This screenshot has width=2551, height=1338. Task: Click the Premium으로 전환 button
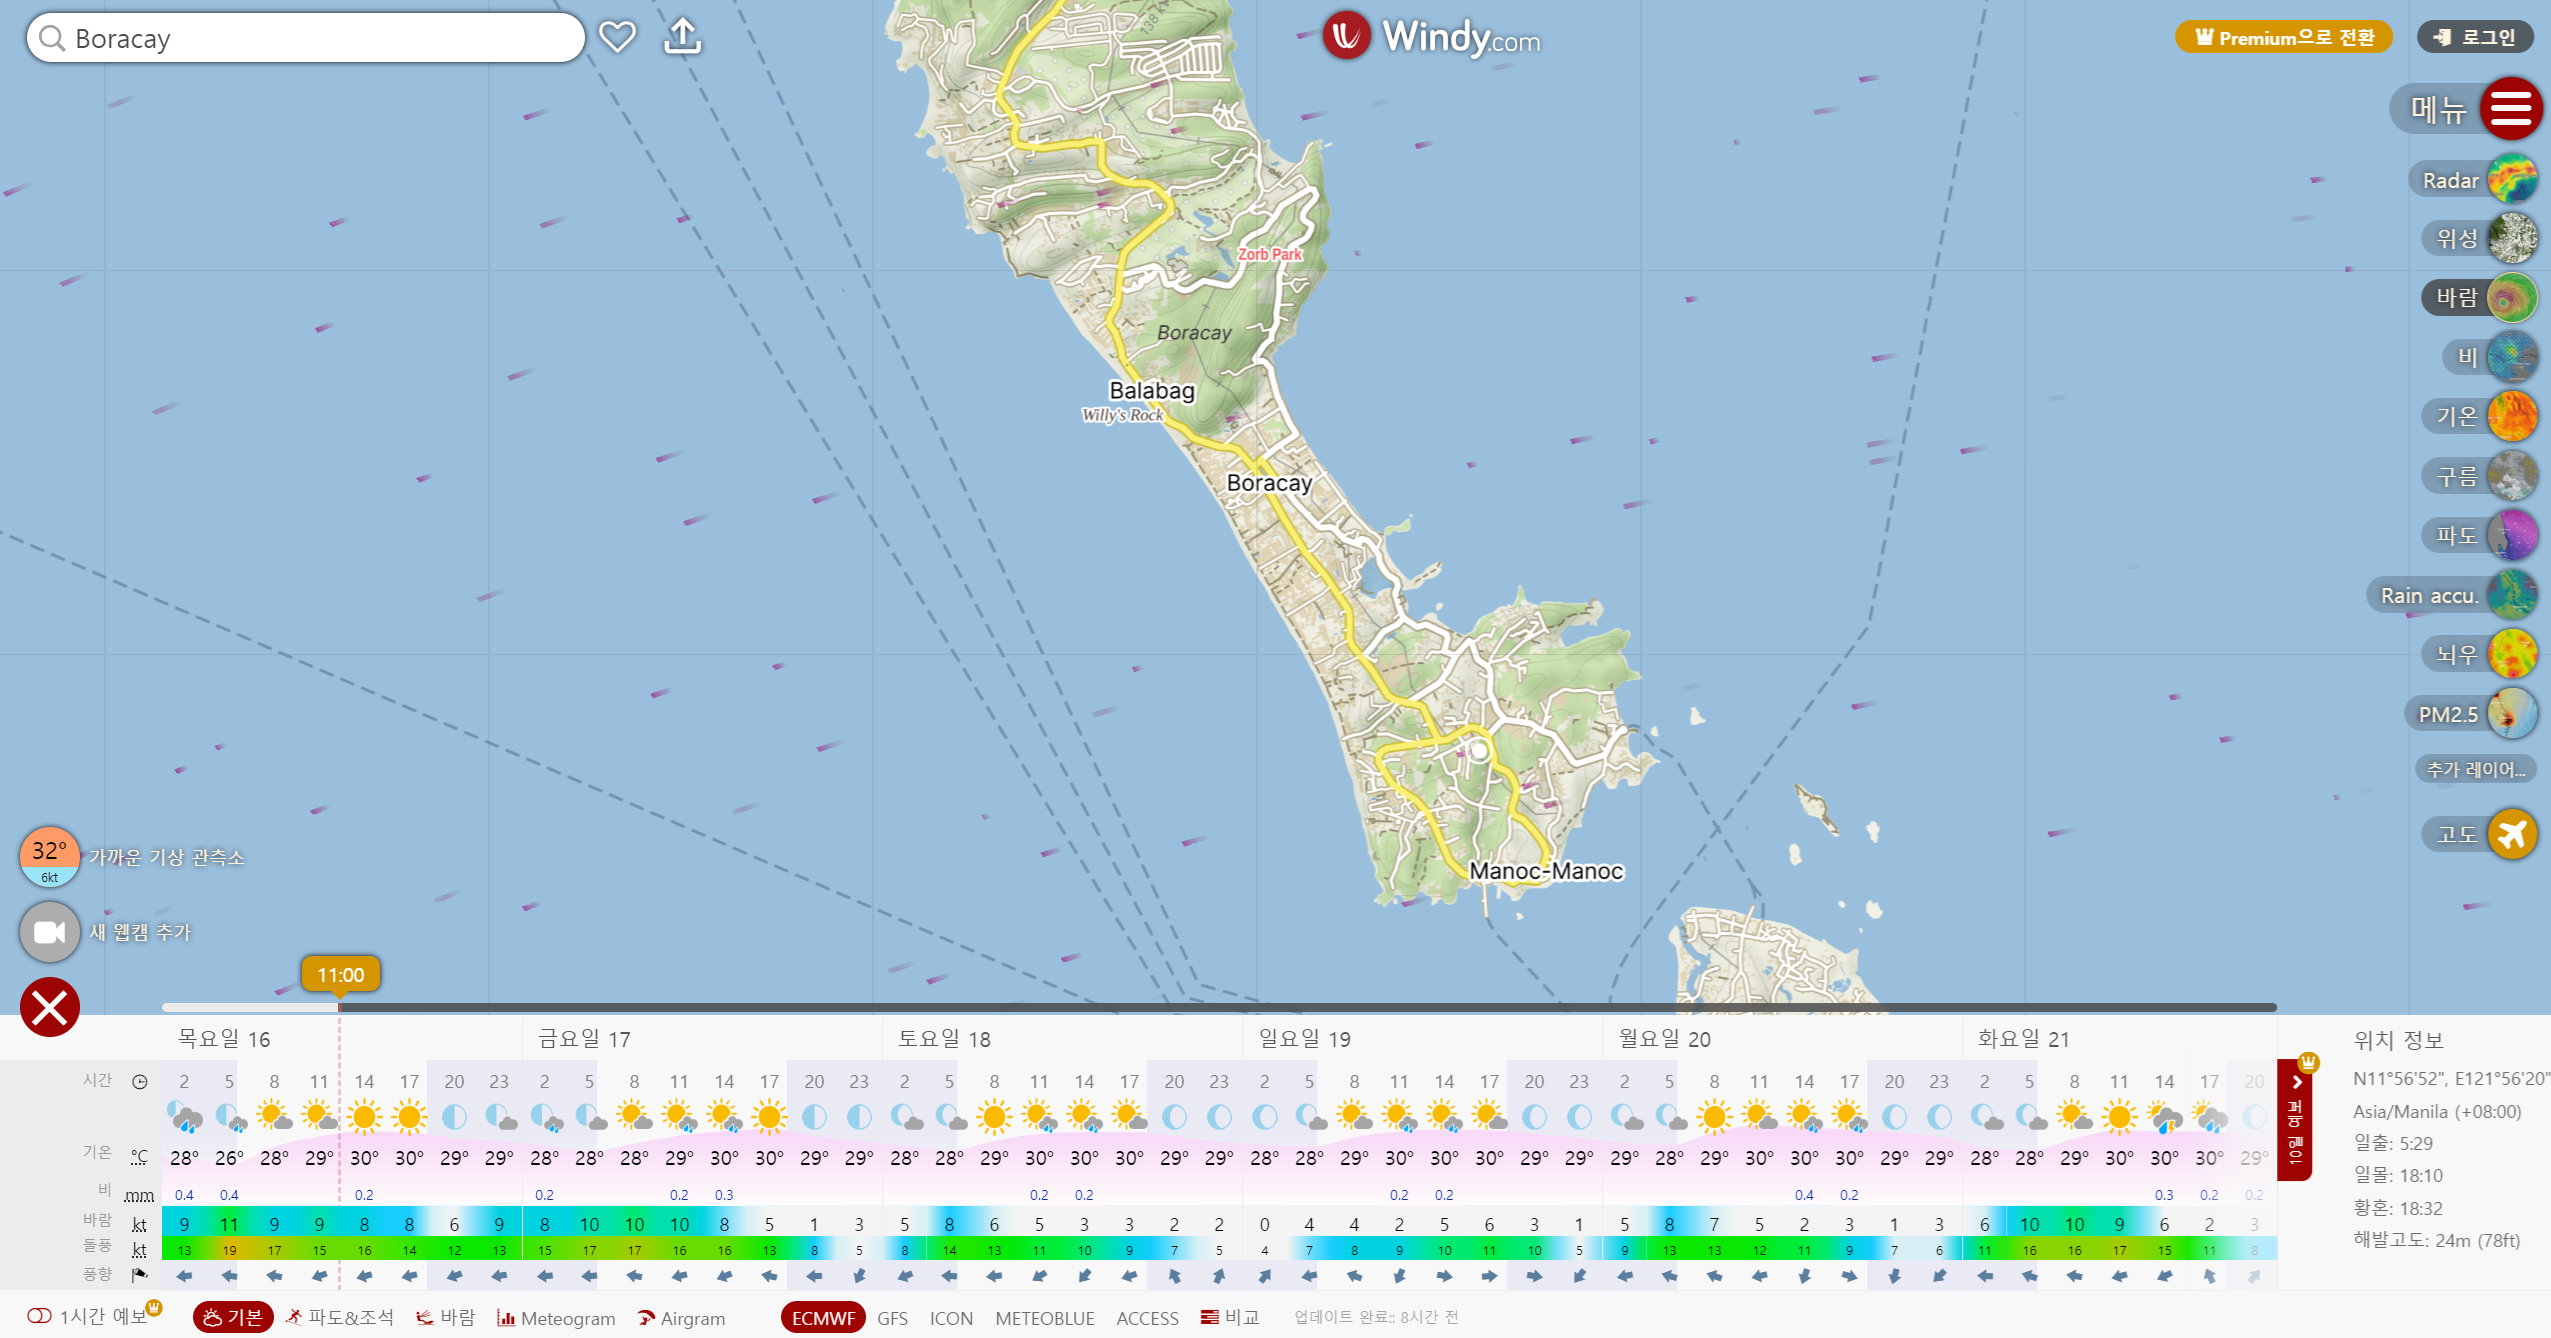coord(2283,37)
